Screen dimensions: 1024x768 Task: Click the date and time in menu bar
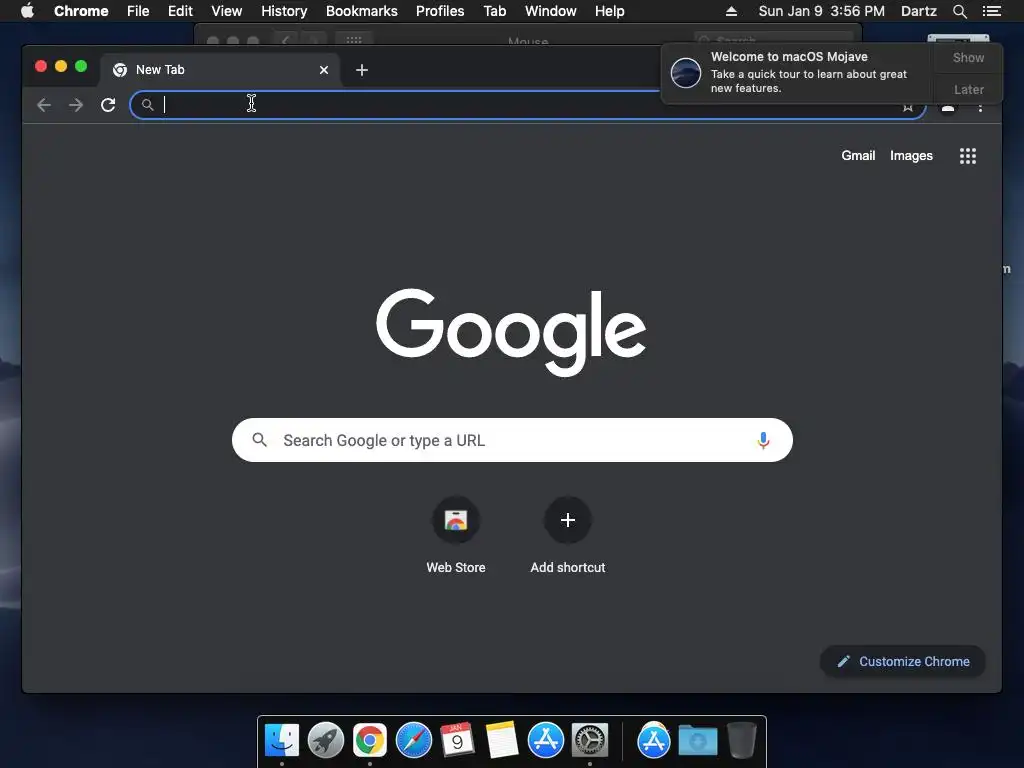point(822,11)
